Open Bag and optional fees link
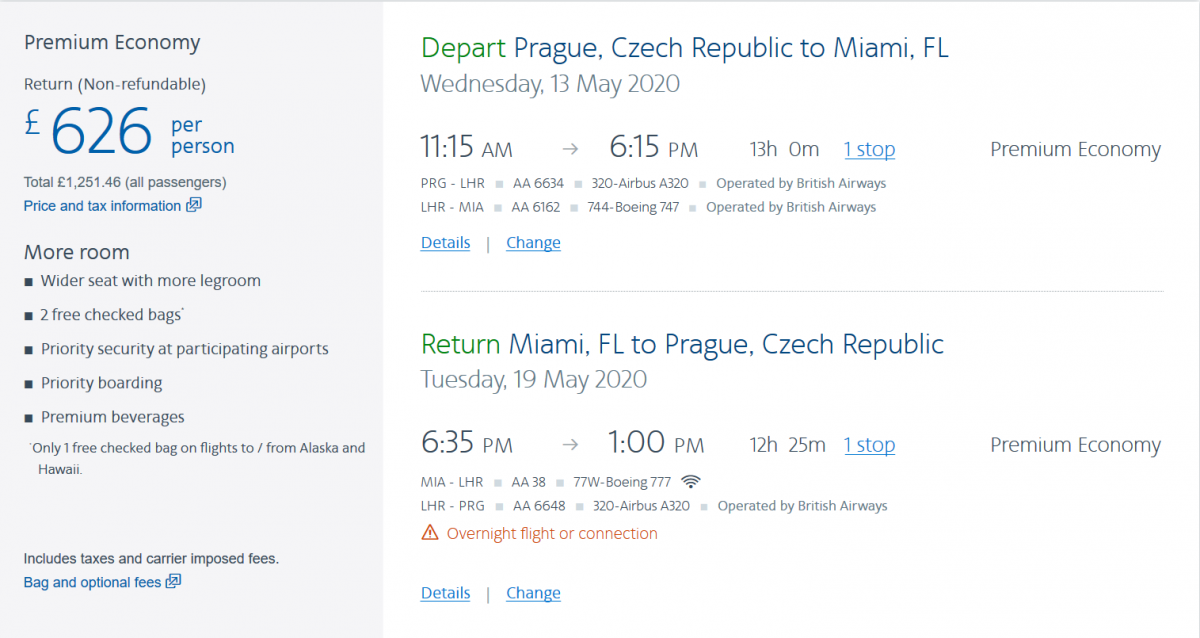This screenshot has width=1200, height=638. [x=92, y=582]
